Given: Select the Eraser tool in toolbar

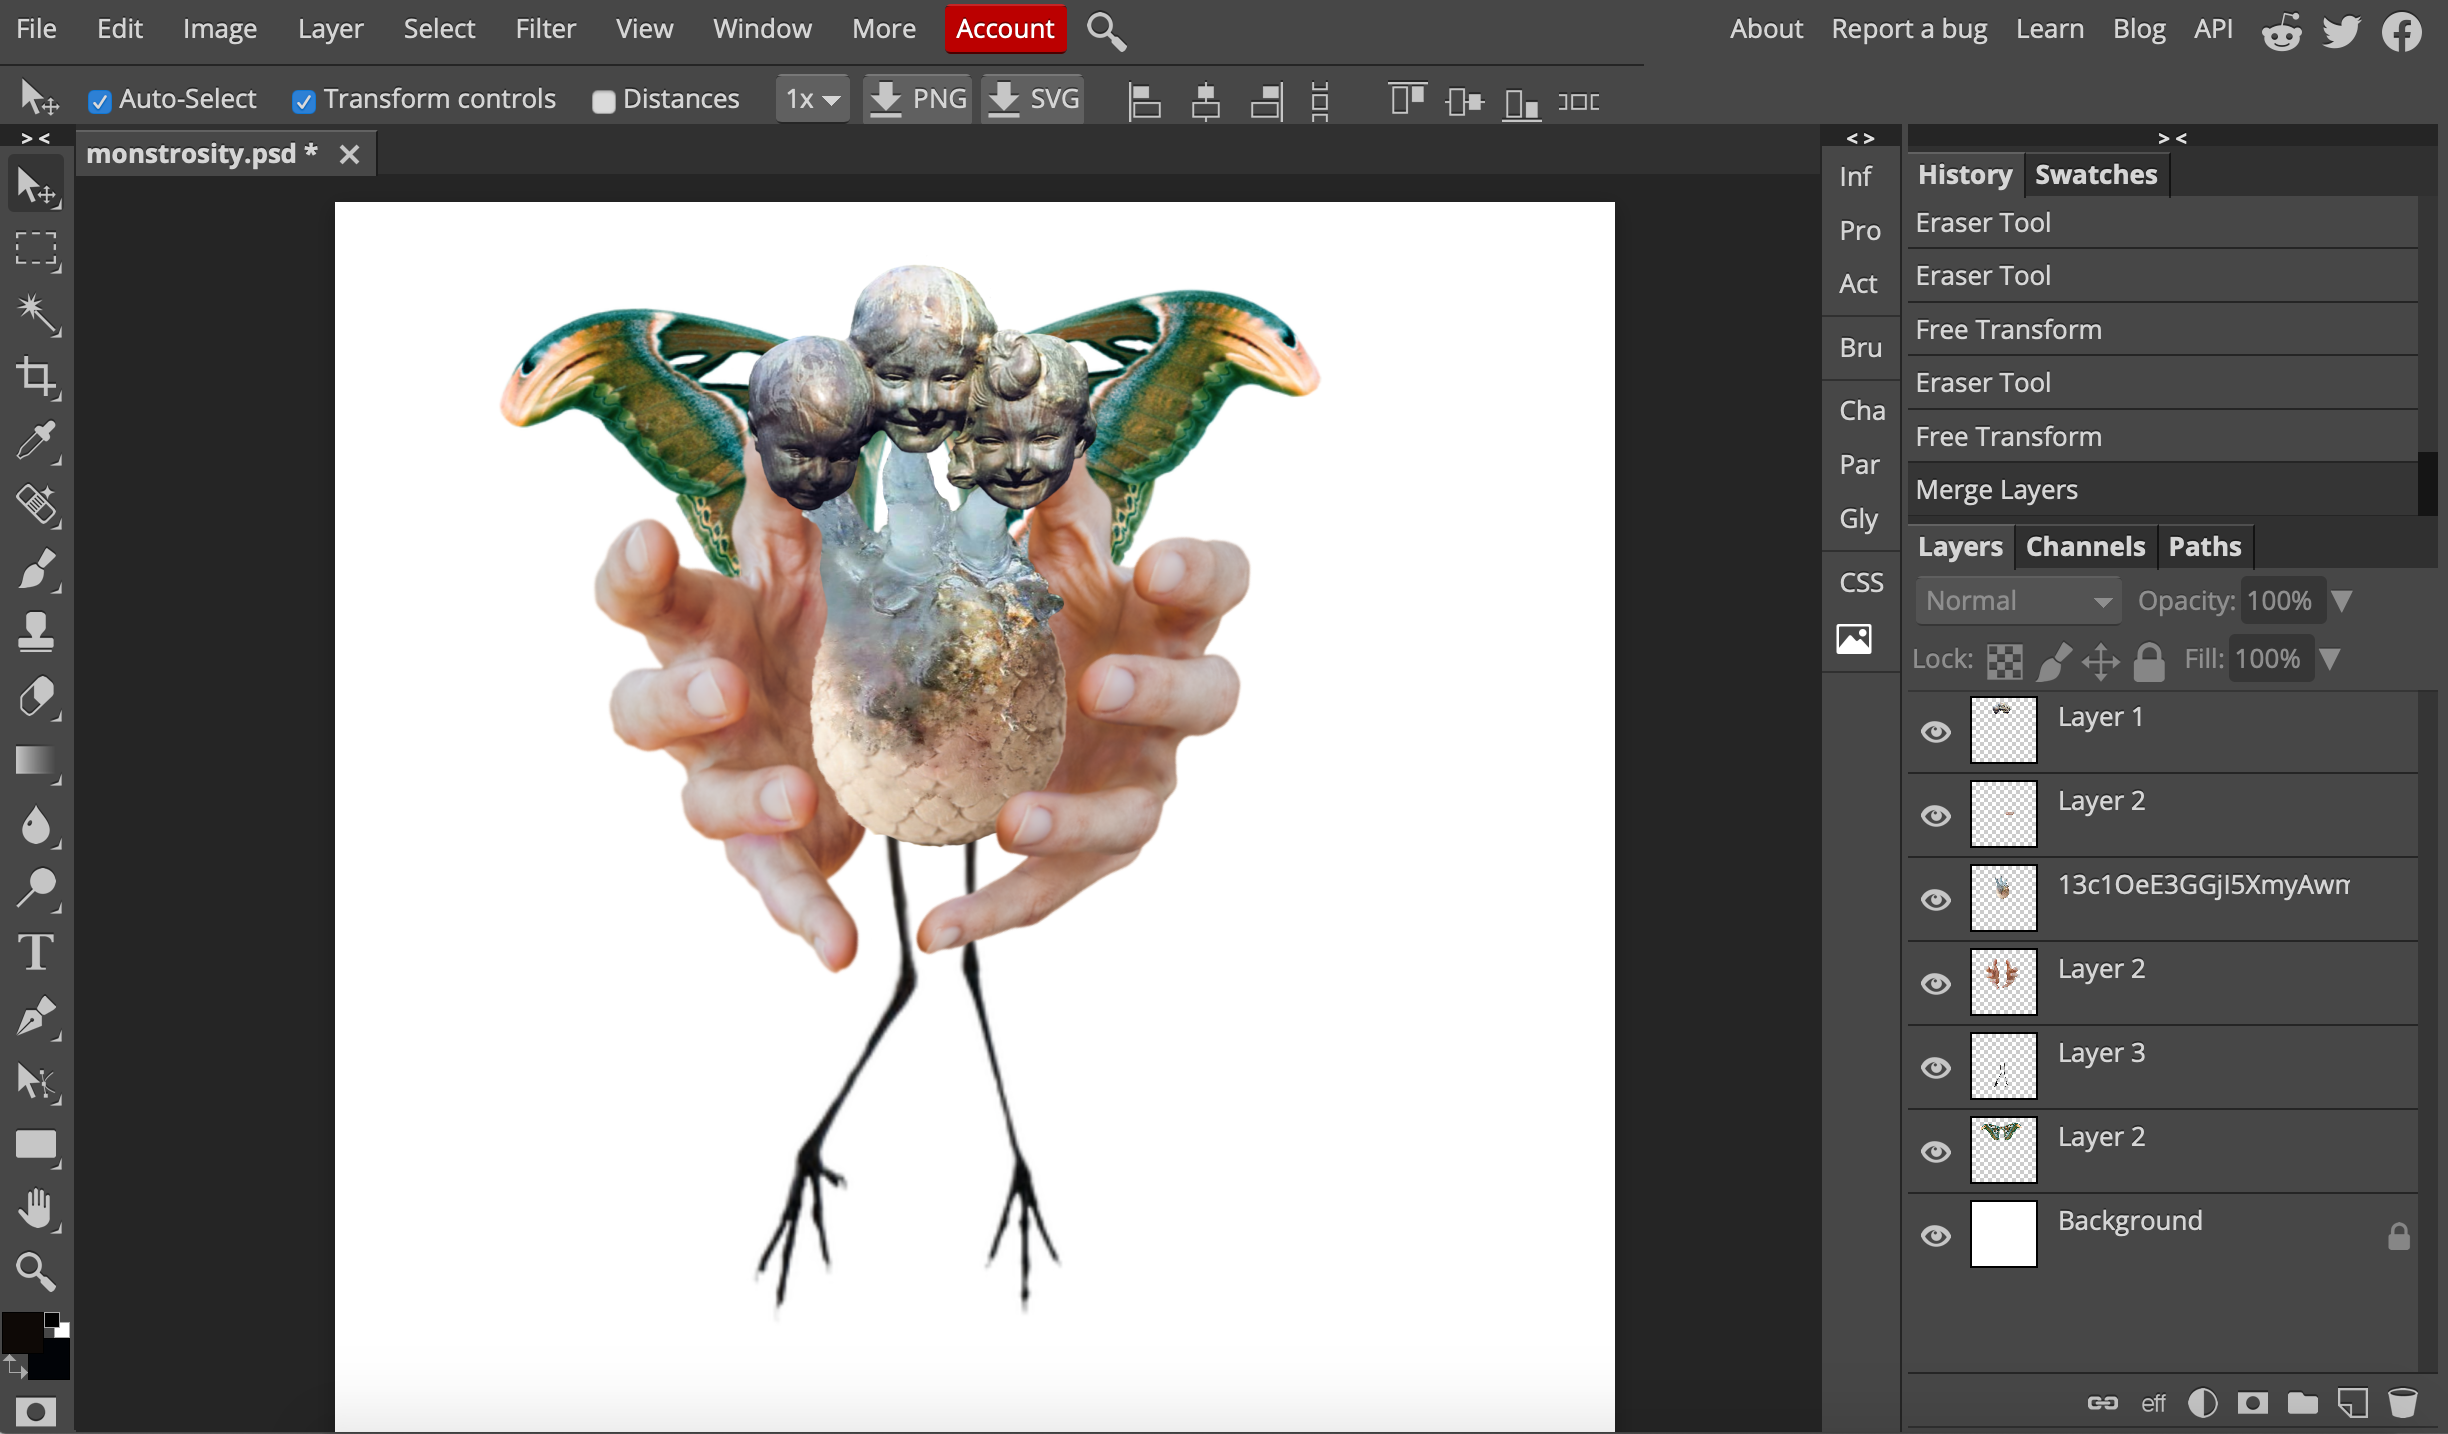Looking at the screenshot, I should 38,697.
